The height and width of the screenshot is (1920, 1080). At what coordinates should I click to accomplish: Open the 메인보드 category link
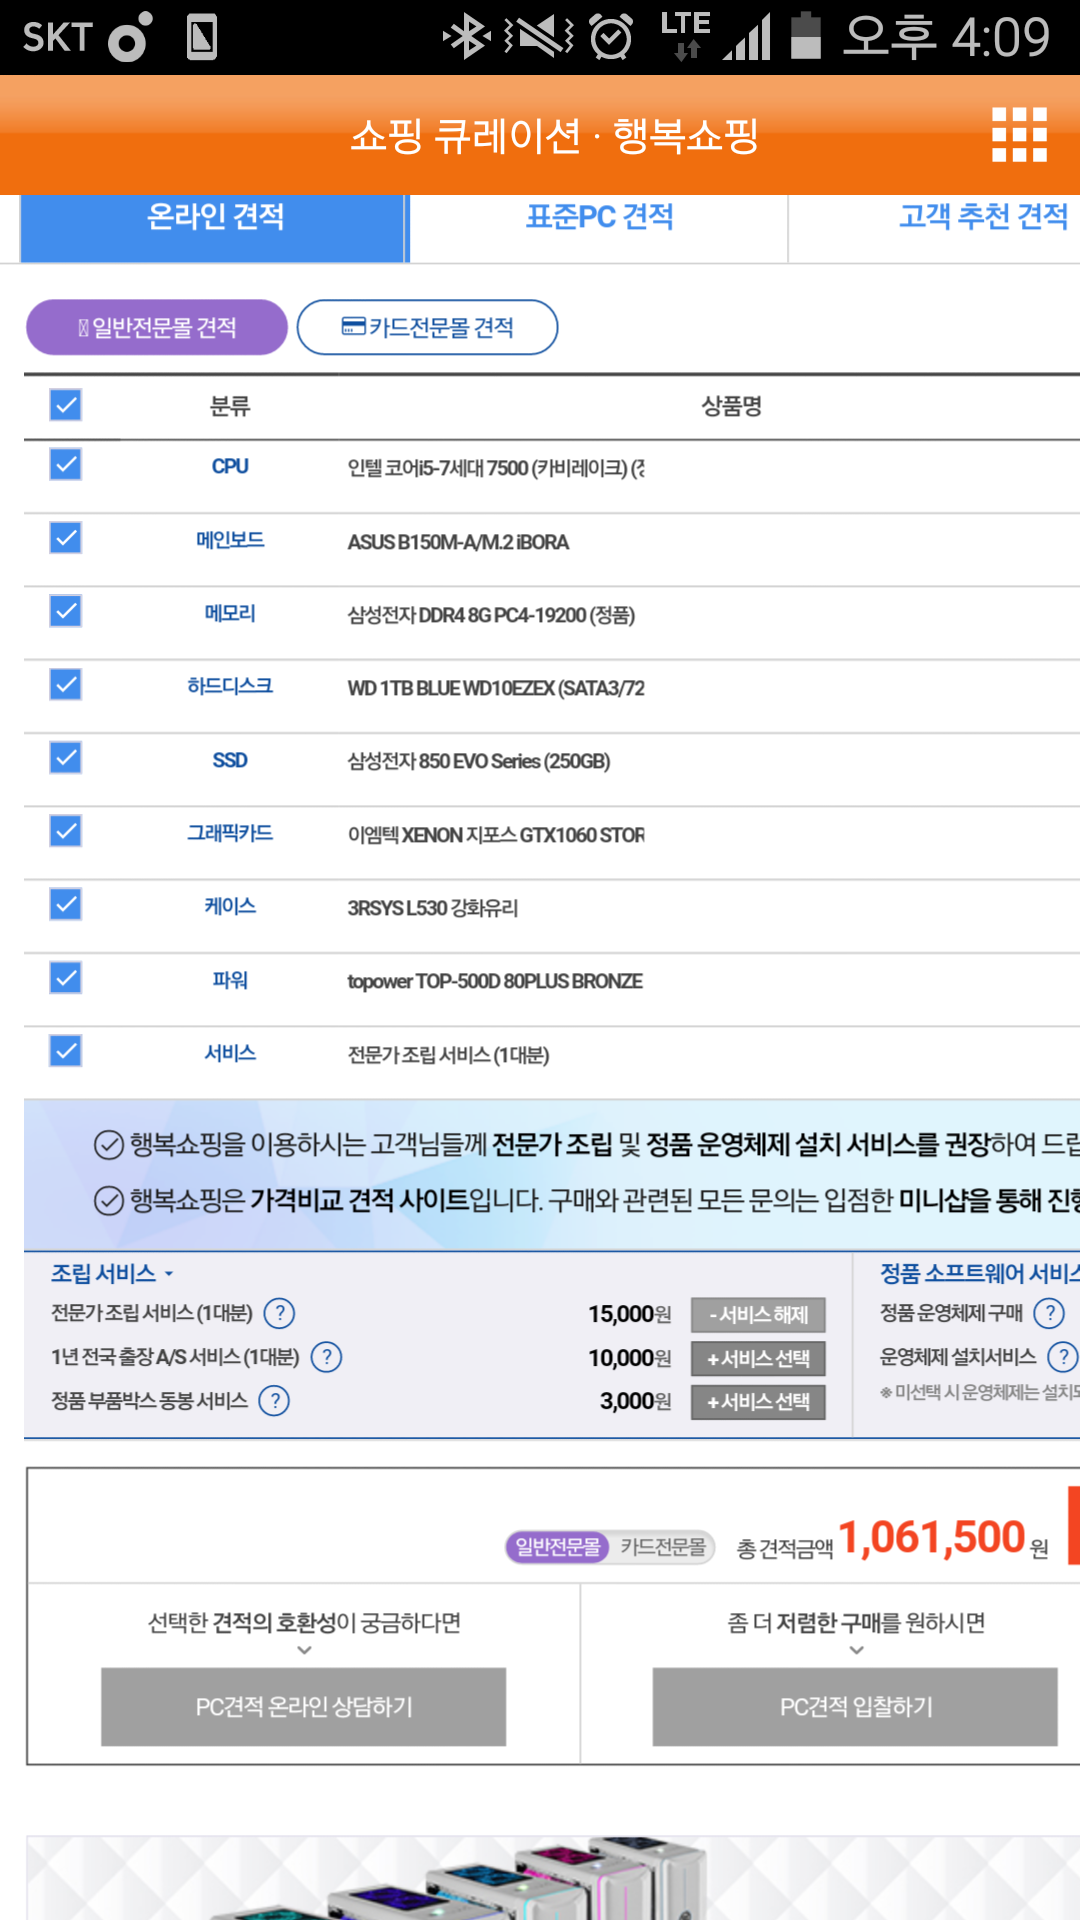click(230, 540)
